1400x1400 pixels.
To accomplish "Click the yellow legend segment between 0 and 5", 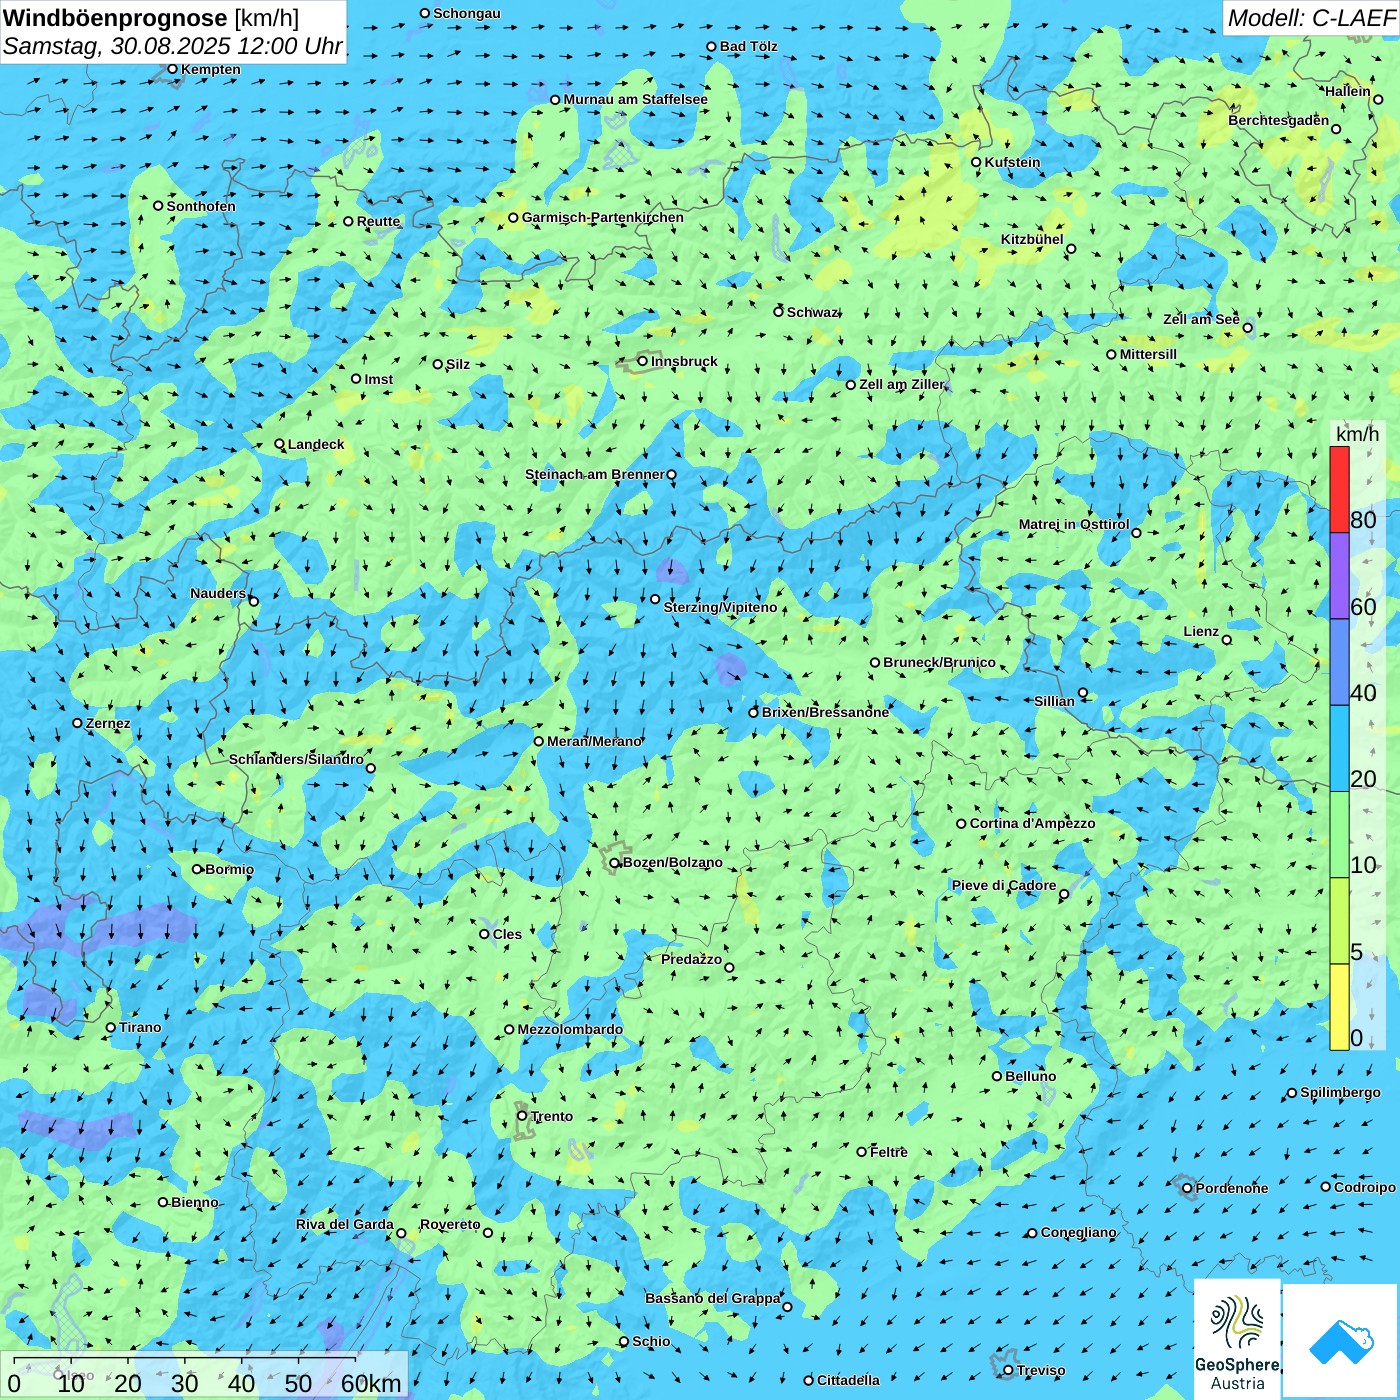I will [1339, 1007].
